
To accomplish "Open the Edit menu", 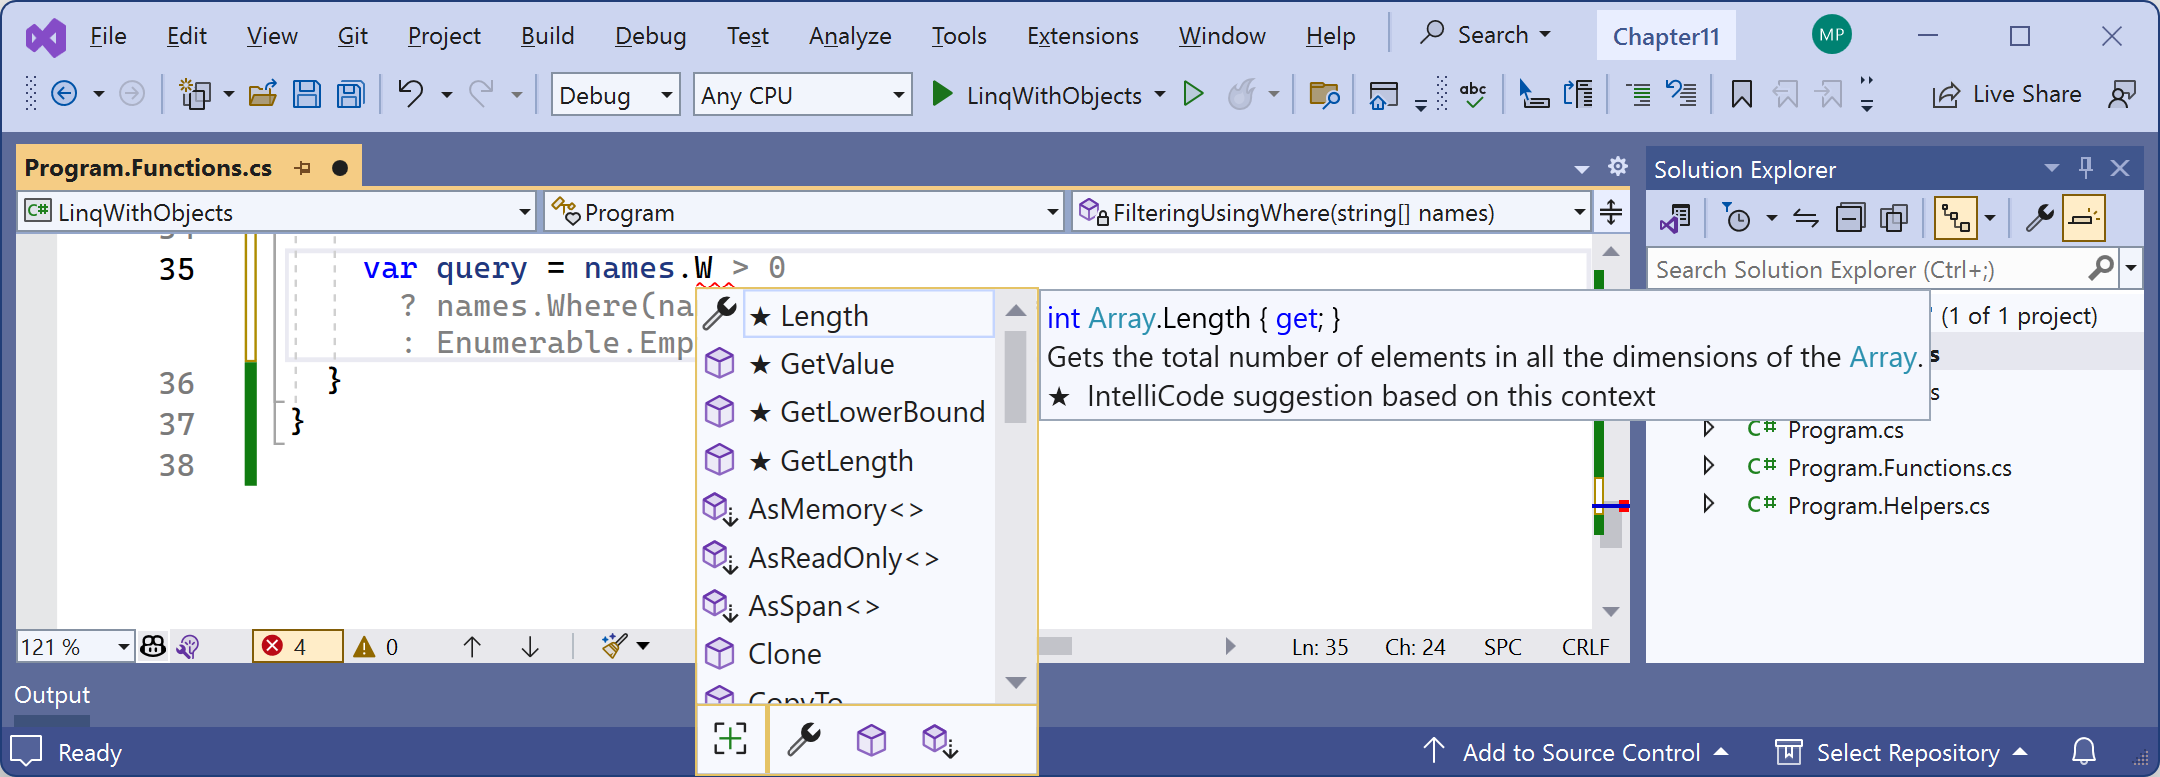I will pos(186,36).
